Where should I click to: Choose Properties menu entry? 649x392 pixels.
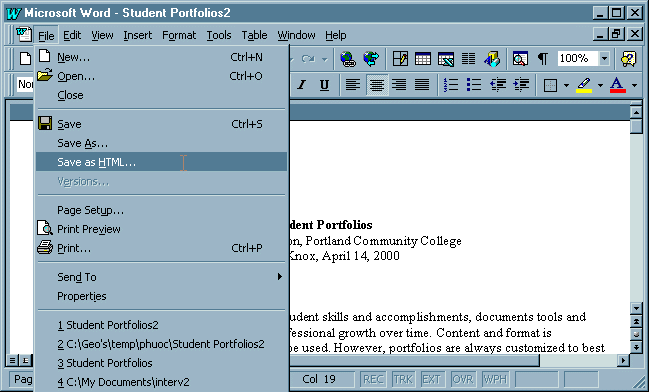point(161,296)
